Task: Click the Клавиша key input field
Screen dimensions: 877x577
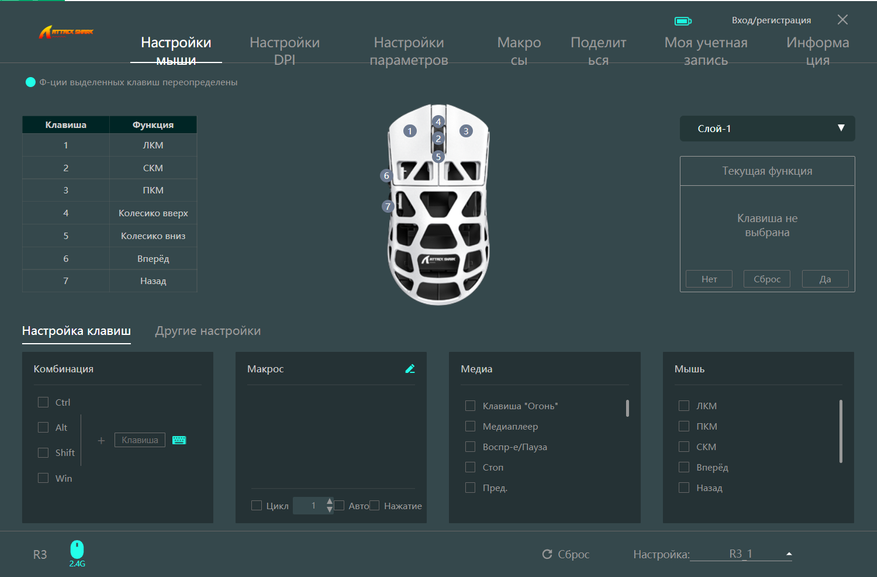Action: click(x=140, y=440)
